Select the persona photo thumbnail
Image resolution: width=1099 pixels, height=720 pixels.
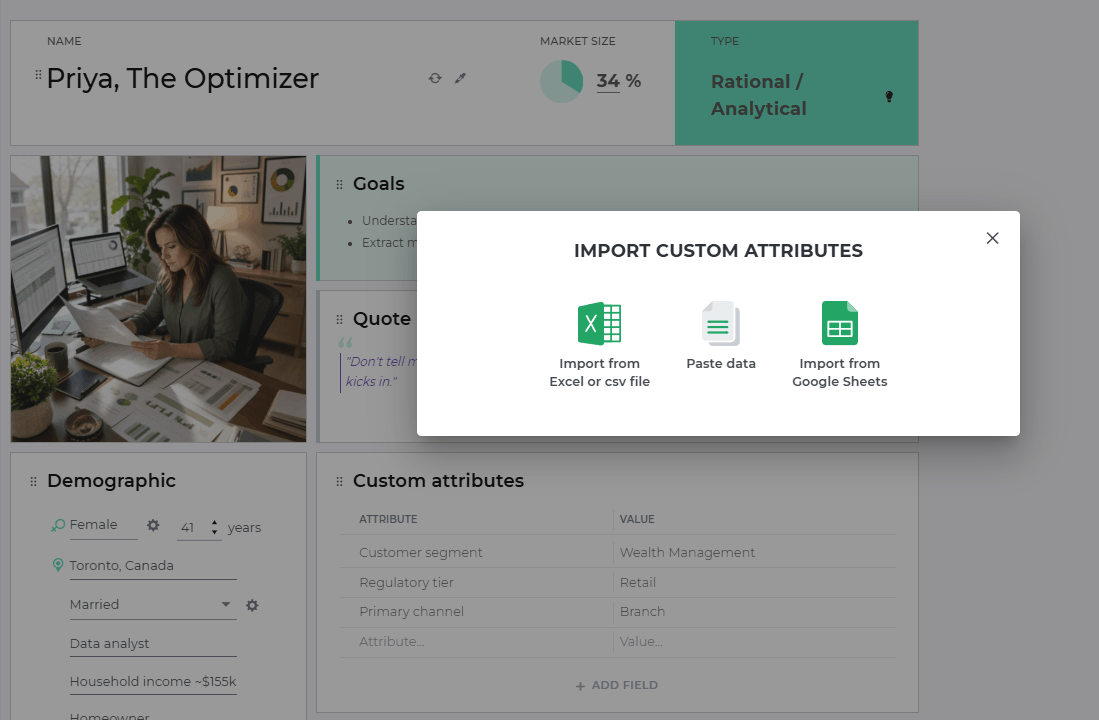(x=158, y=299)
